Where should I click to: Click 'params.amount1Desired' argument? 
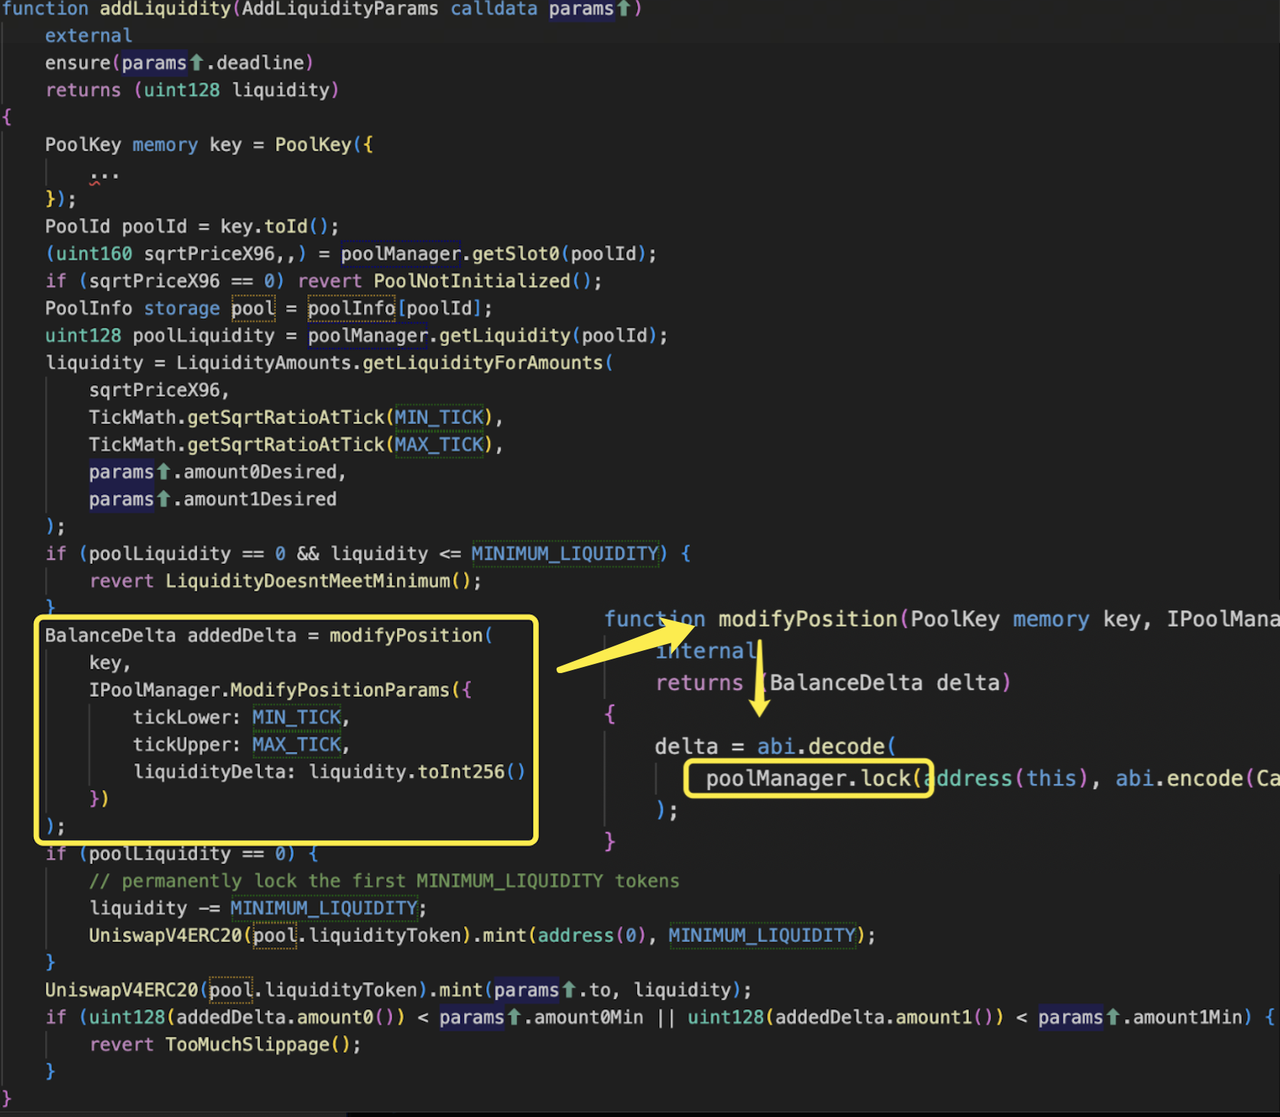[212, 499]
